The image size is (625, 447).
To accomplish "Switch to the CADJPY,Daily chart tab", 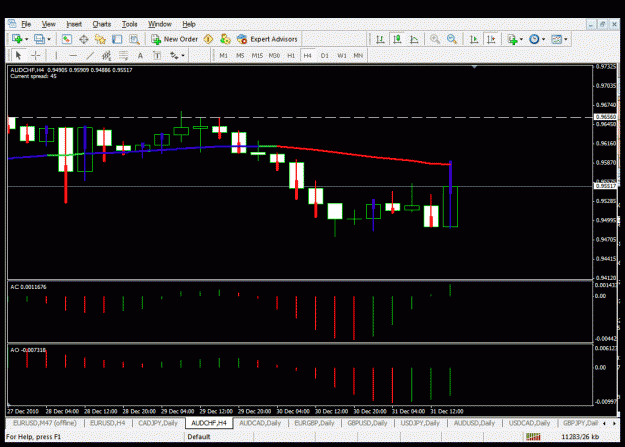I will point(158,423).
